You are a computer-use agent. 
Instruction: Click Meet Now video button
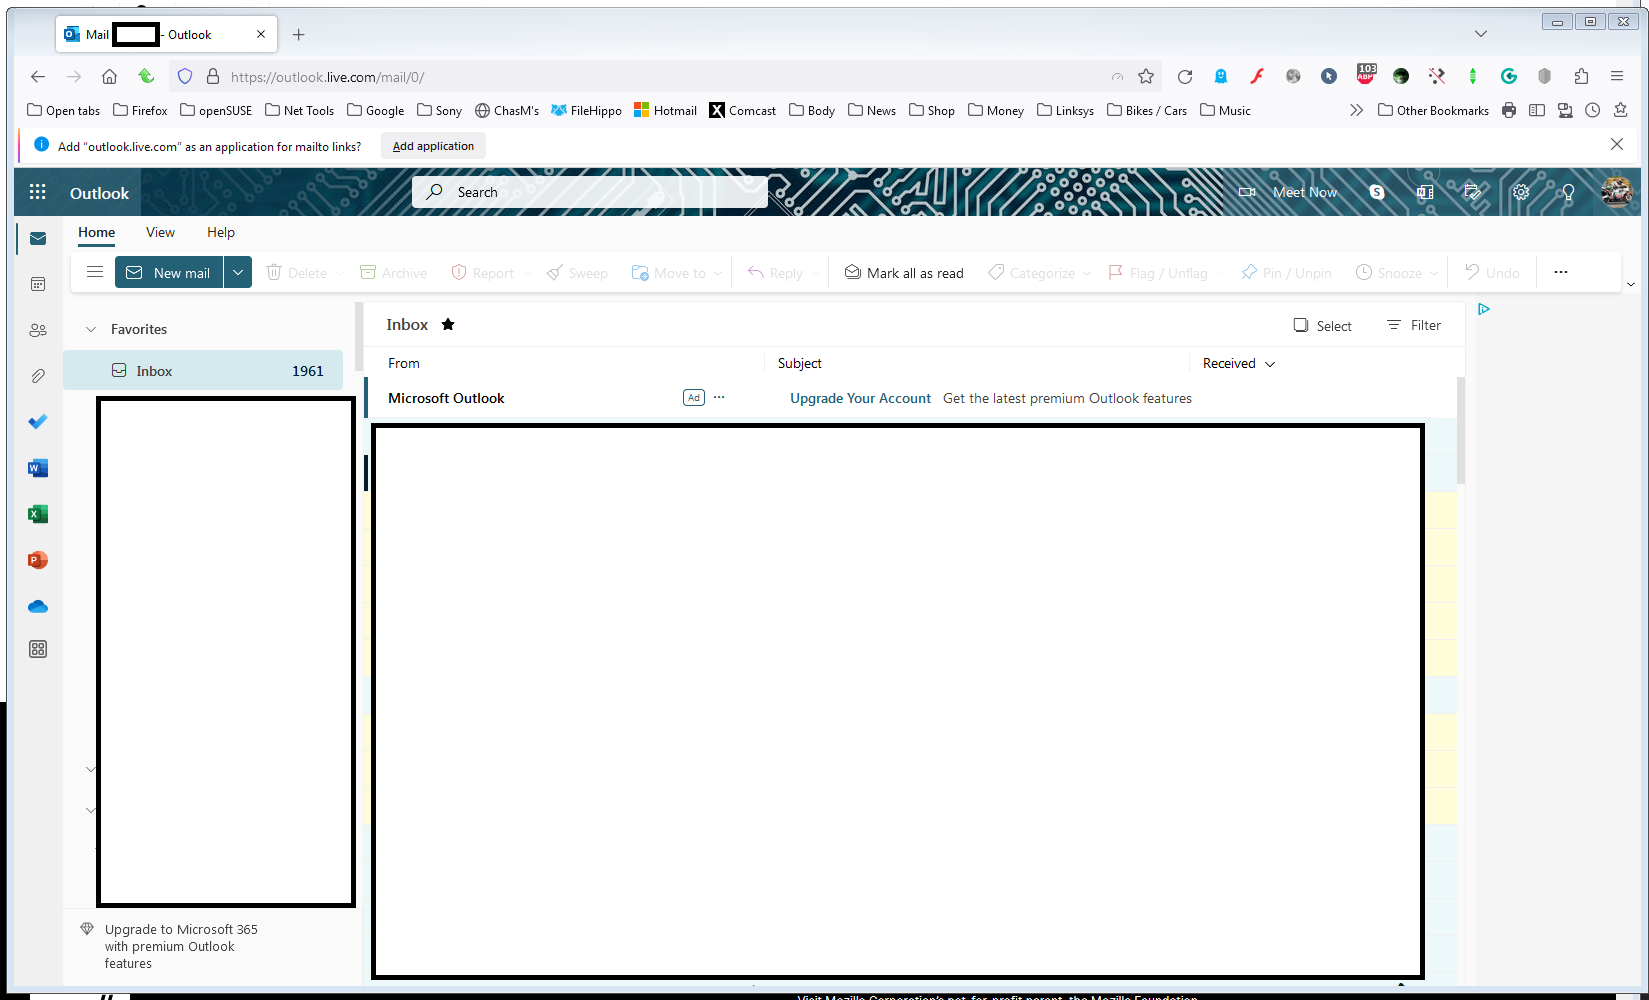[1288, 192]
